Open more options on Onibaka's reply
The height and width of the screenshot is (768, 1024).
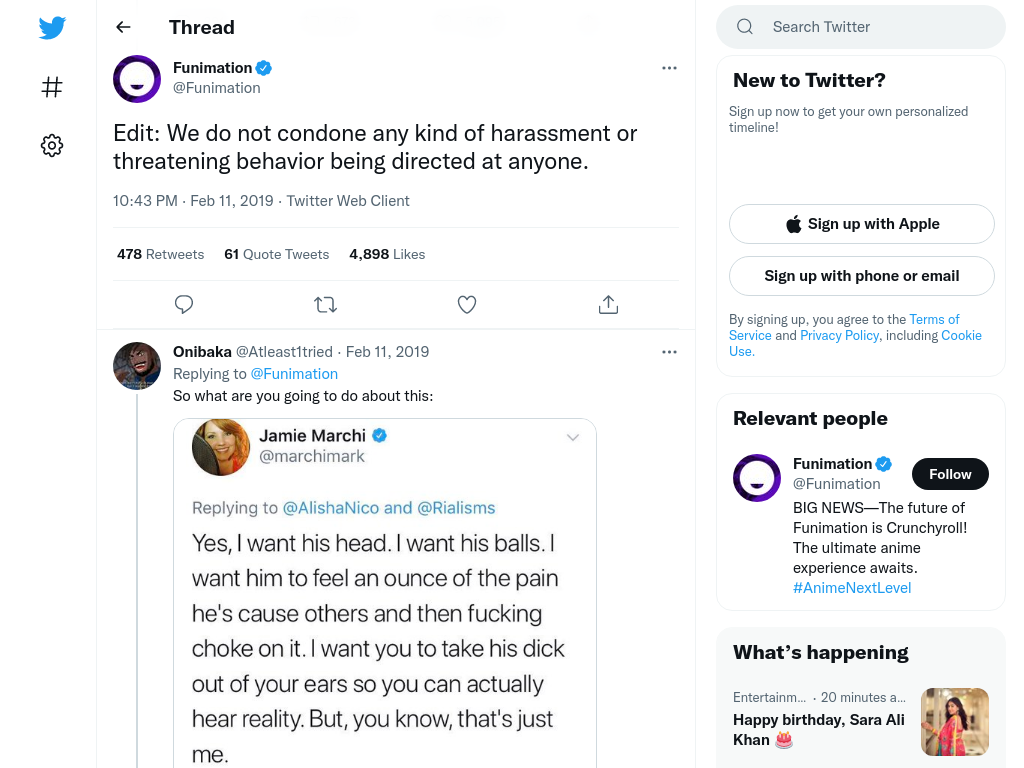point(669,352)
